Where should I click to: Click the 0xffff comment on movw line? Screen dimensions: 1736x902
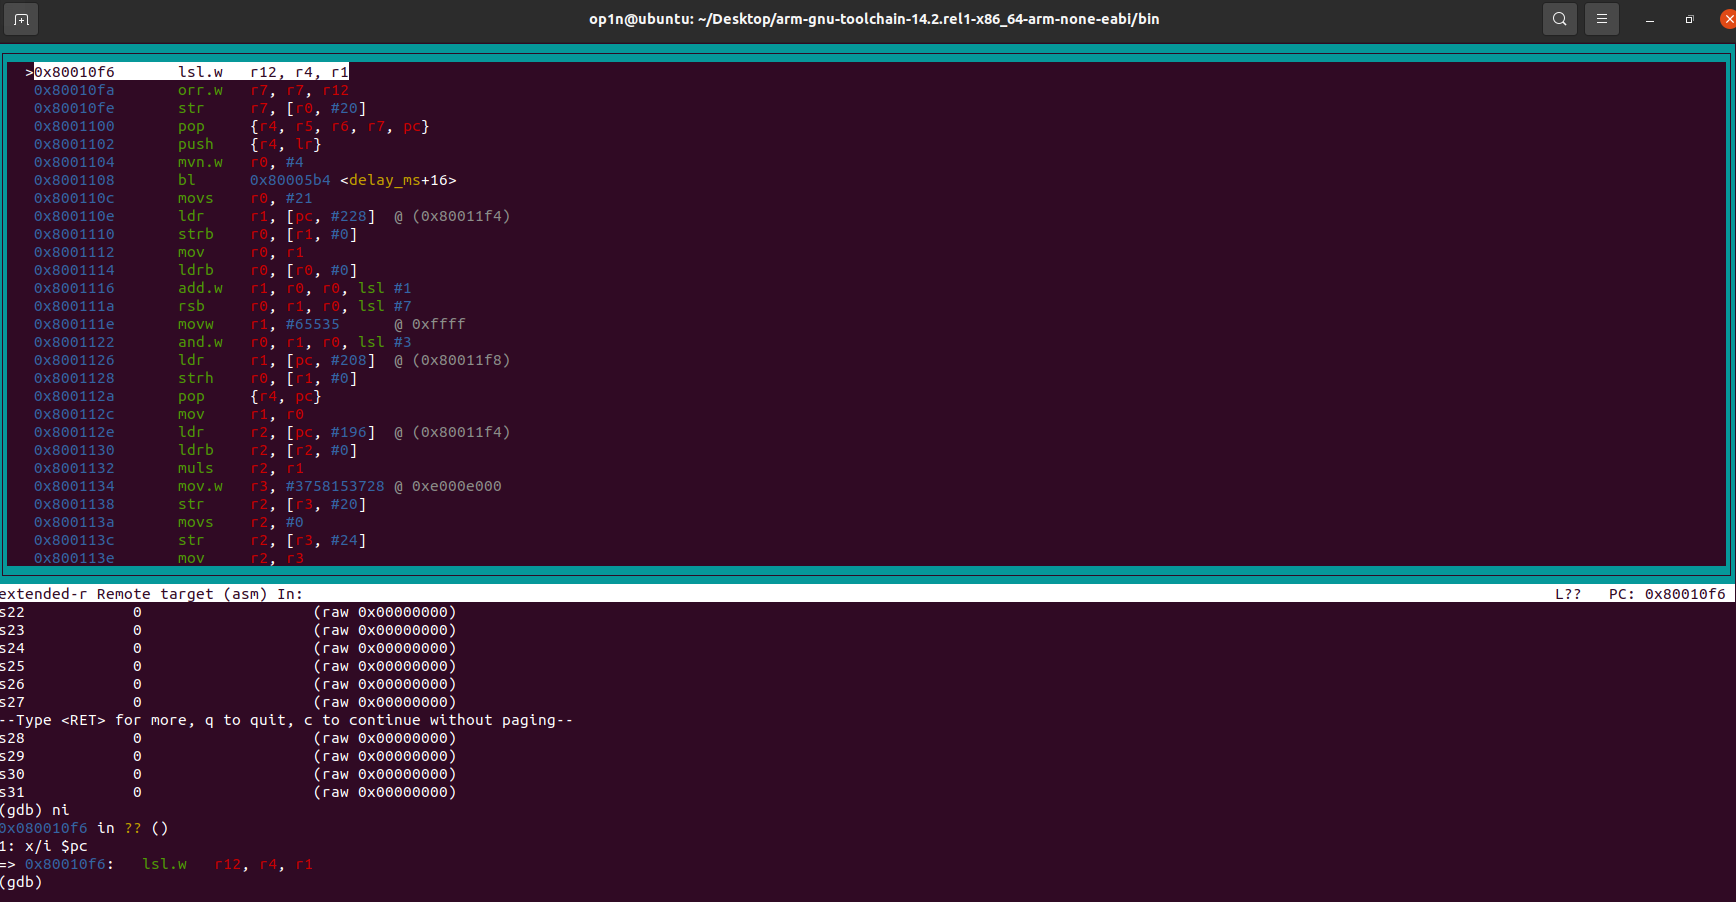point(438,324)
